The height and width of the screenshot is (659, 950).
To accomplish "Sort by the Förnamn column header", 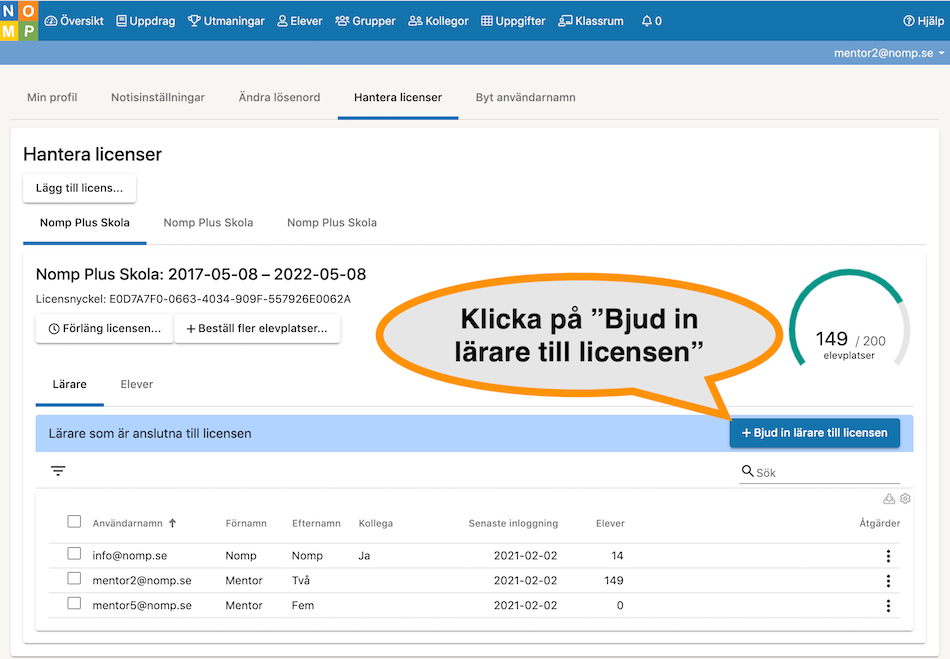I will point(246,523).
